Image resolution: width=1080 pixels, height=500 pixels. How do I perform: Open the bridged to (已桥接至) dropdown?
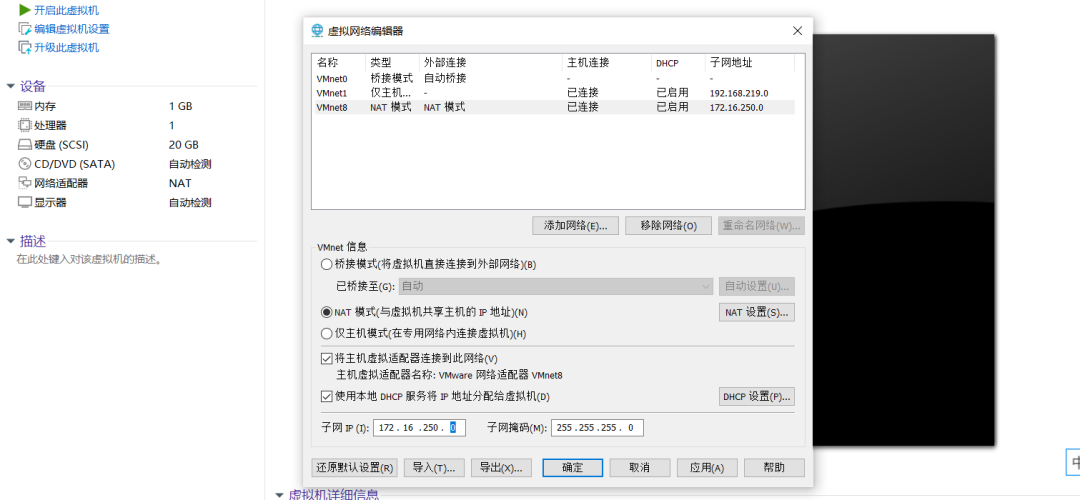click(x=555, y=286)
